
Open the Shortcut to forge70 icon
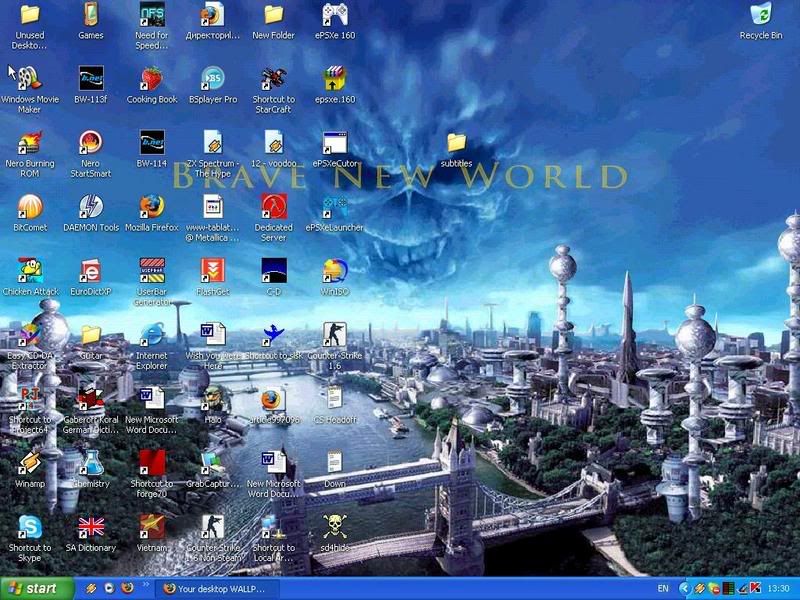pyautogui.click(x=152, y=463)
